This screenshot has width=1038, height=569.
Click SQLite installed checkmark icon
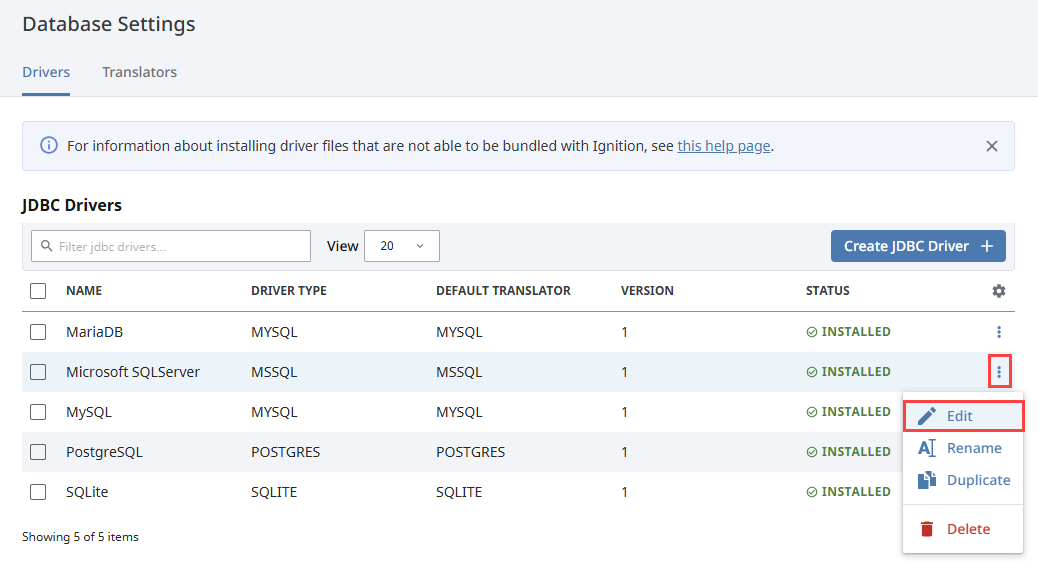tap(812, 492)
